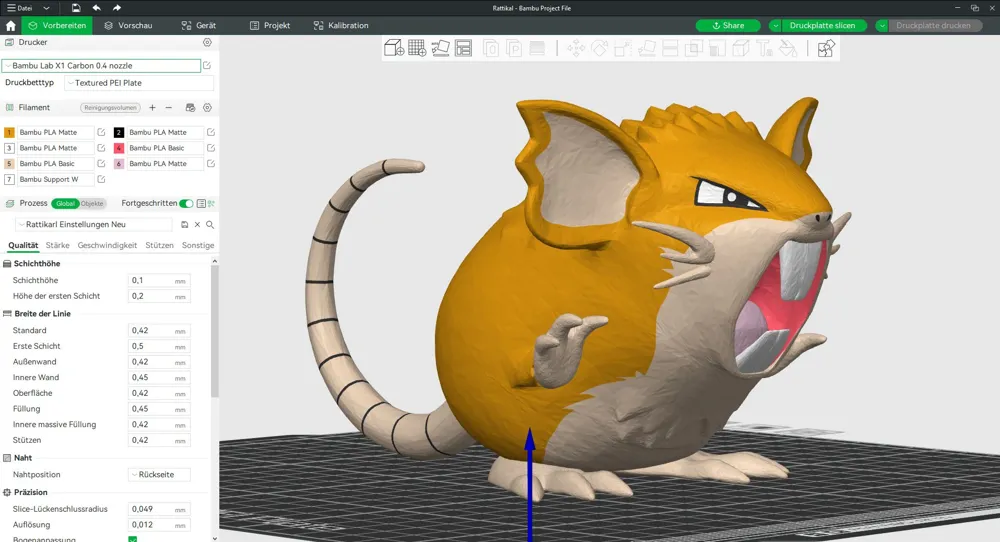Edit the Bambu Lab X1 Carbon printer preset
Image resolution: width=1000 pixels, height=542 pixels.
click(x=207, y=66)
